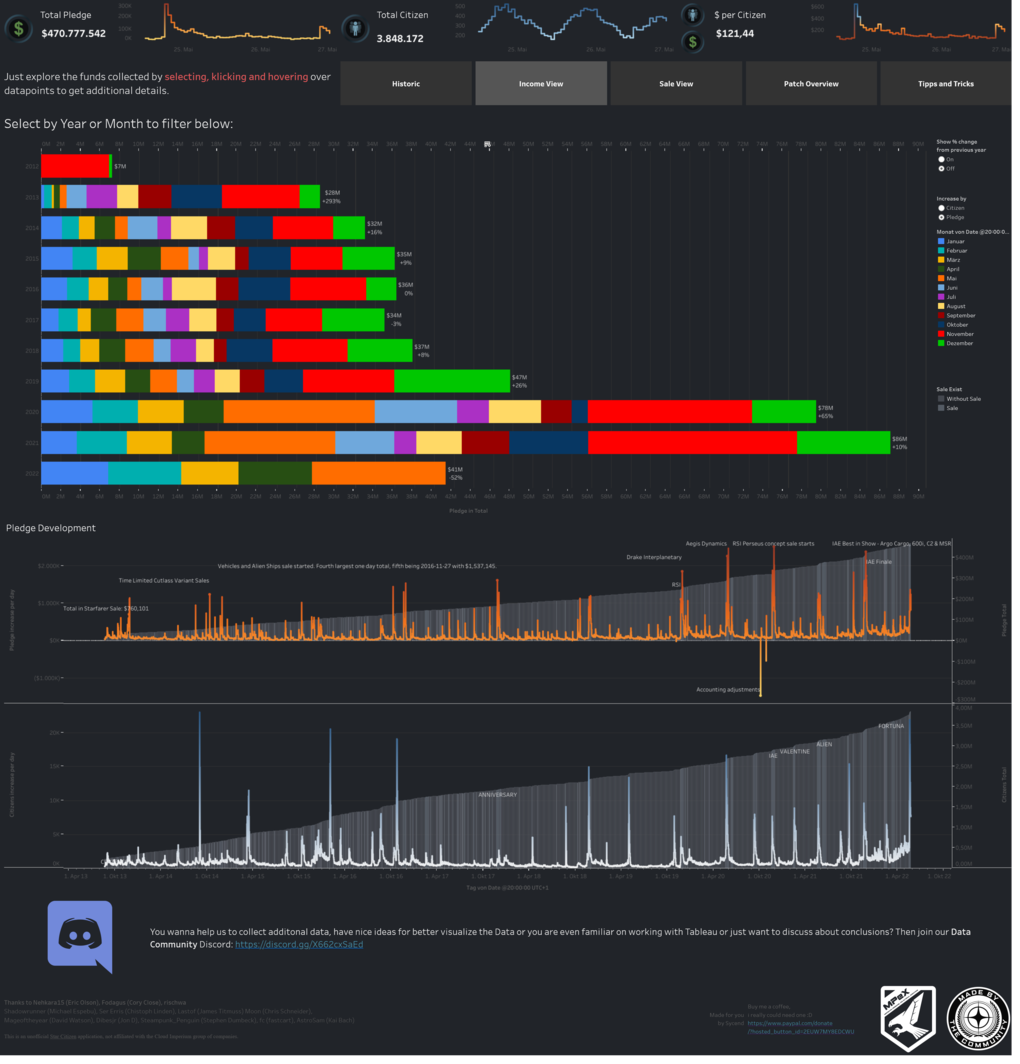
Task: Choose Increase by Pledge option
Action: [x=941, y=217]
